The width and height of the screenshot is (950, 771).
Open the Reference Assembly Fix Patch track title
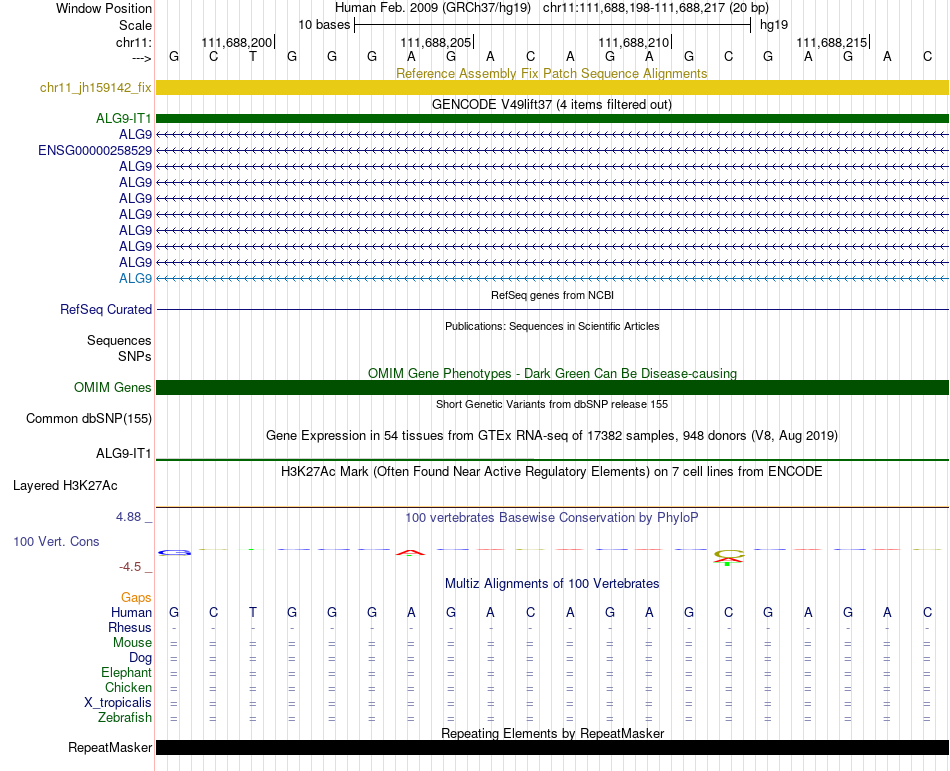point(551,73)
